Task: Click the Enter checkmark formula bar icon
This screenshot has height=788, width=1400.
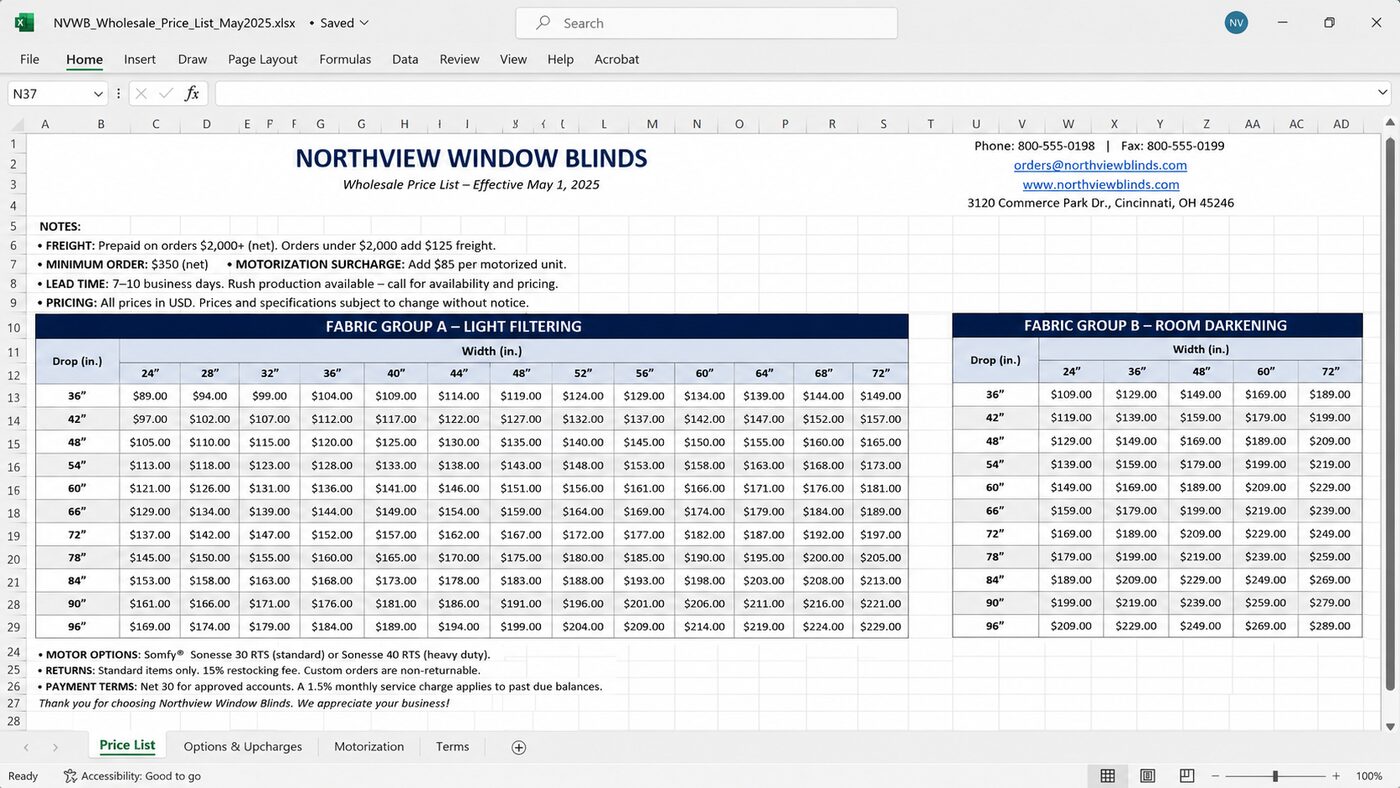Action: click(x=166, y=94)
